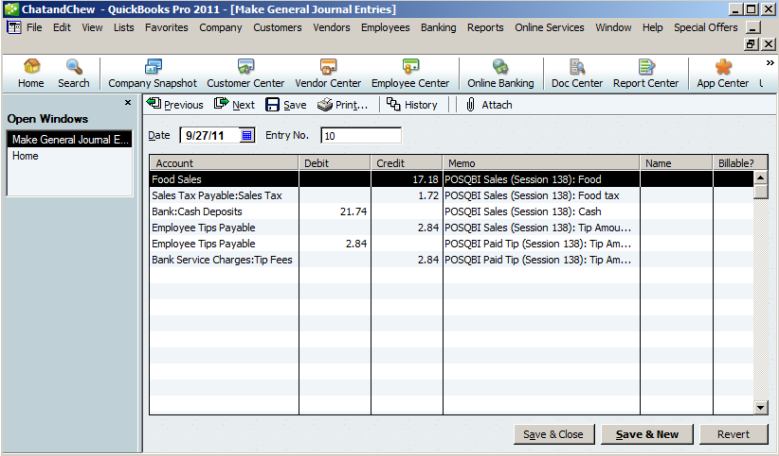779x456 pixels.
Task: Click the Save floppy disk icon
Action: coord(272,104)
